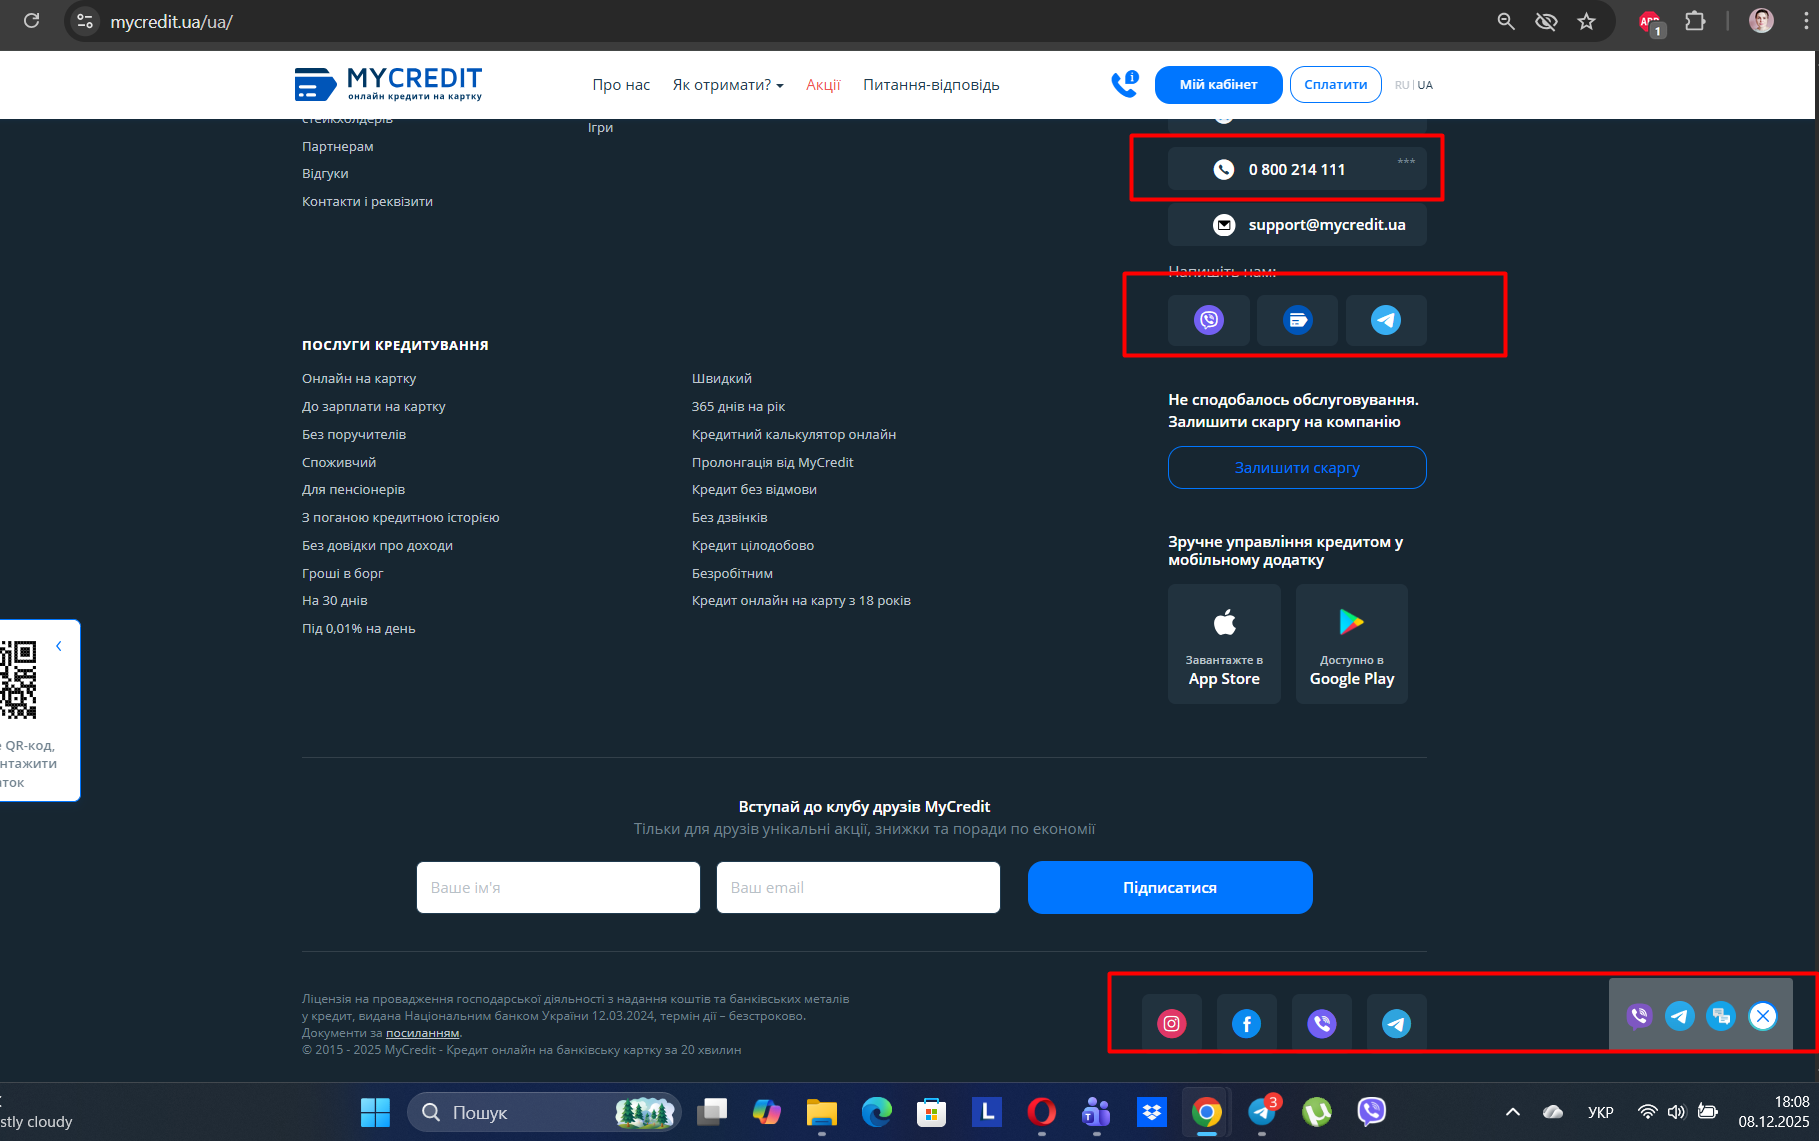This screenshot has height=1141, width=1819.
Task: Show hidden system tray icons
Action: tap(1513, 1112)
